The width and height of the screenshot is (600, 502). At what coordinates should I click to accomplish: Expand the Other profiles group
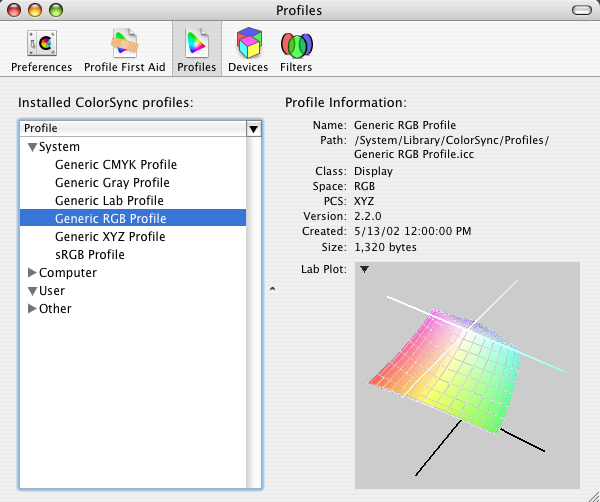pos(33,309)
